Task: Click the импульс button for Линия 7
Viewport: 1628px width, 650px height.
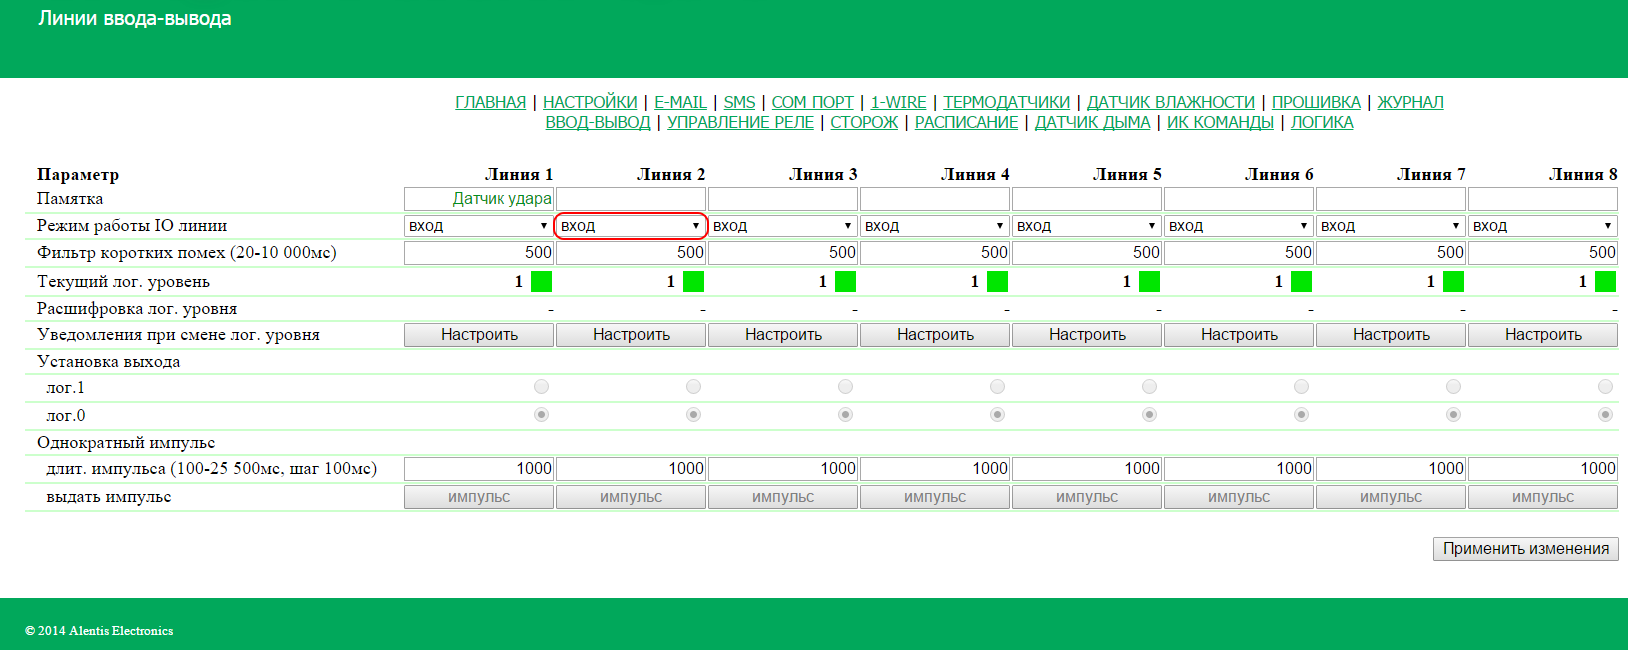Action: 1391,497
